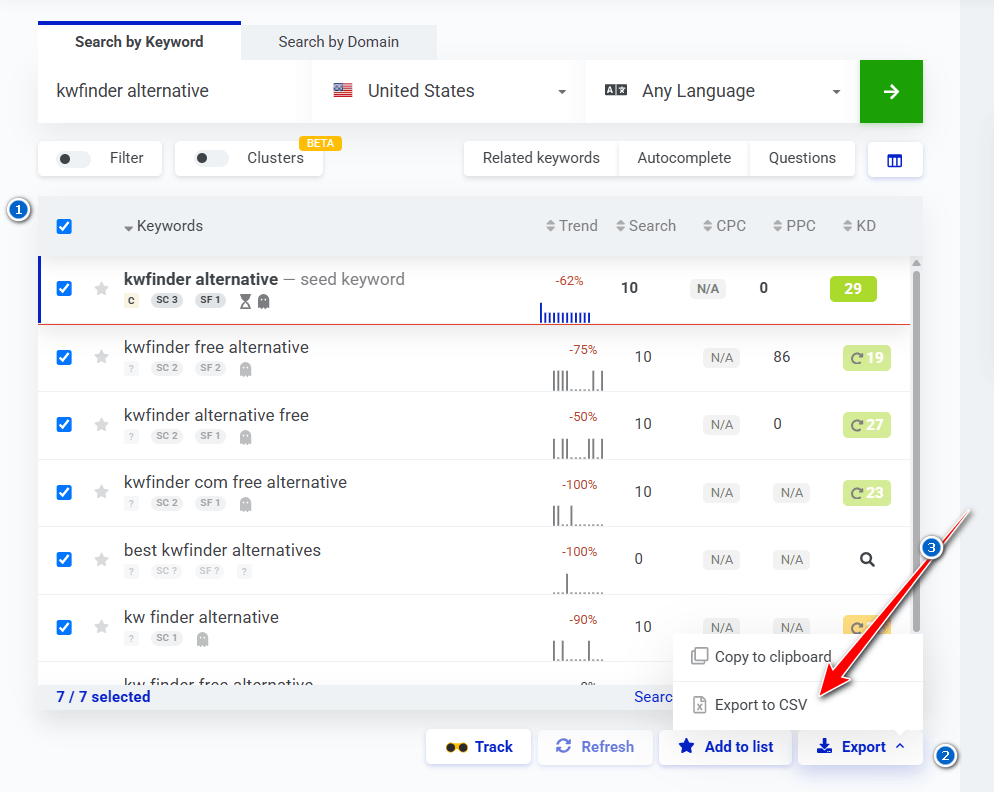Click the BETA badge on Clusters
This screenshot has width=994, height=792.
[x=320, y=143]
